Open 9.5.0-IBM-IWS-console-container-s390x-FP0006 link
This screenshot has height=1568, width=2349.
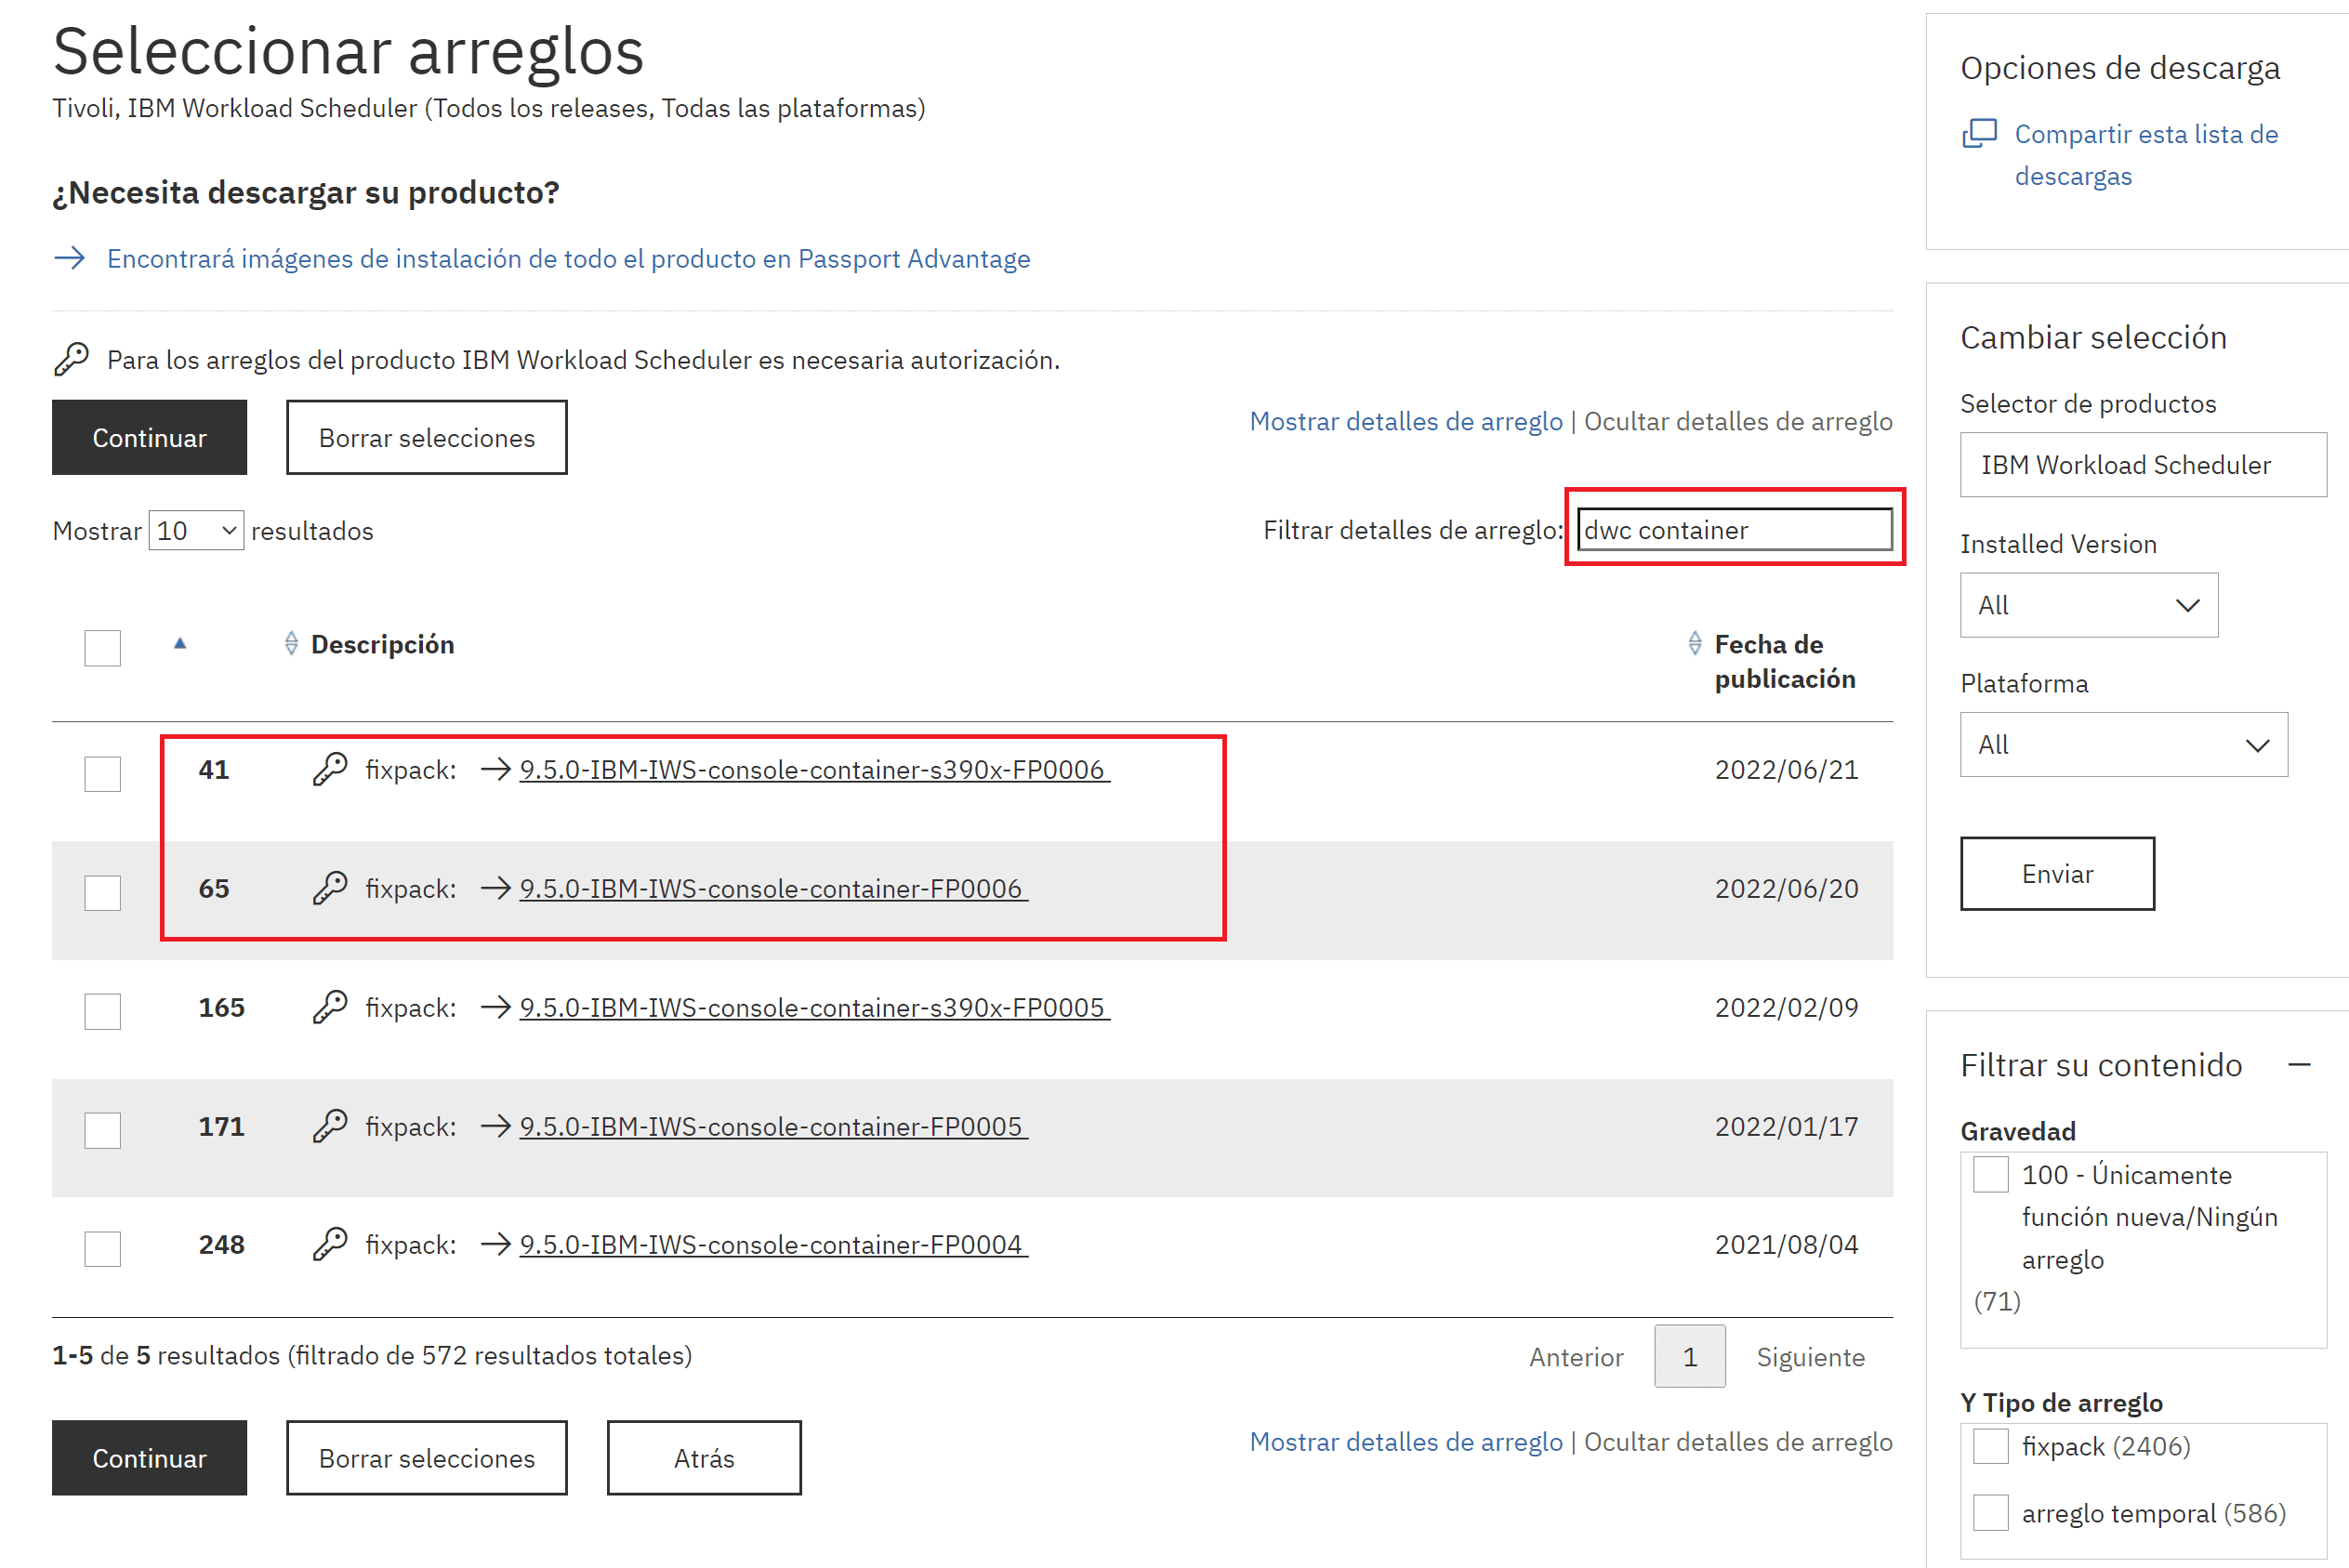coord(814,769)
